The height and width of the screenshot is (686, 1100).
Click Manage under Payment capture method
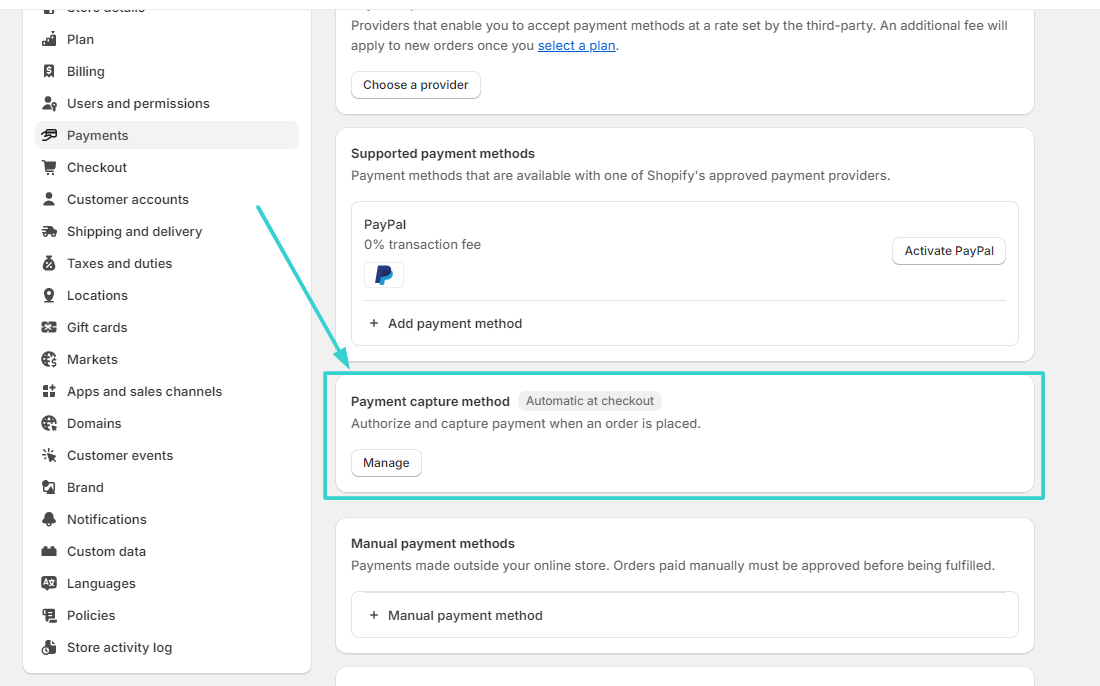(386, 463)
